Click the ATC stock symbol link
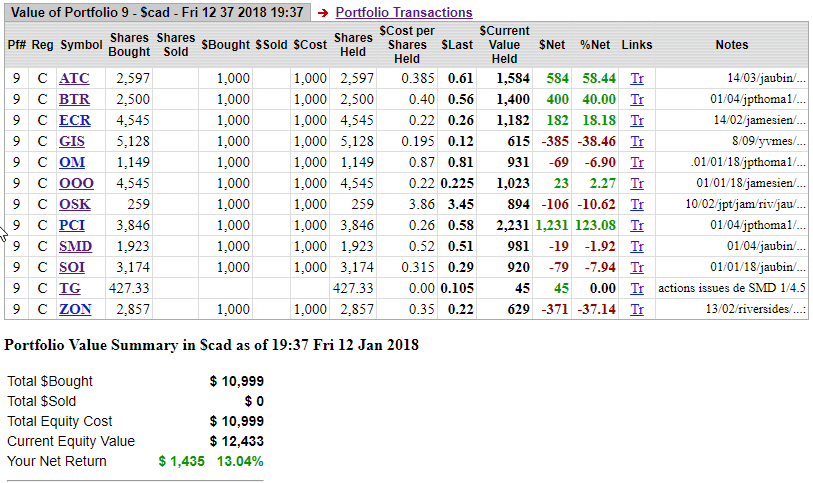Screen dimensions: 813x483 tap(74, 78)
